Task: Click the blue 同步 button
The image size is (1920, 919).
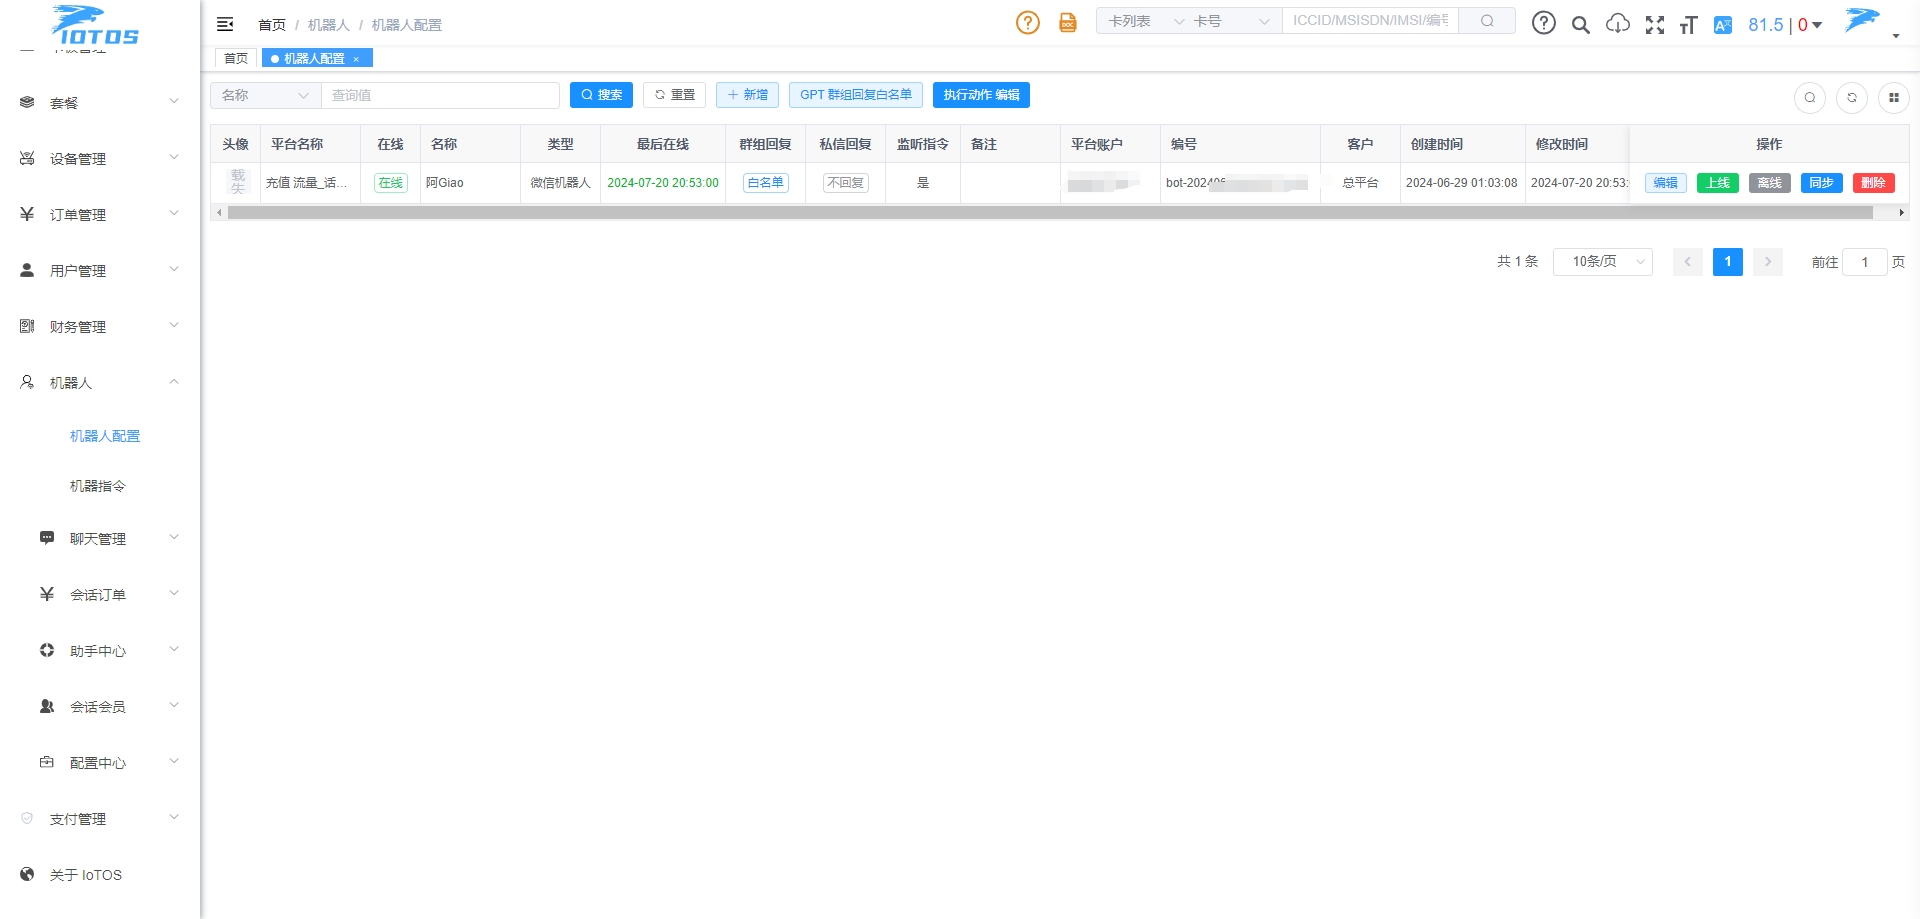Action: click(x=1822, y=183)
